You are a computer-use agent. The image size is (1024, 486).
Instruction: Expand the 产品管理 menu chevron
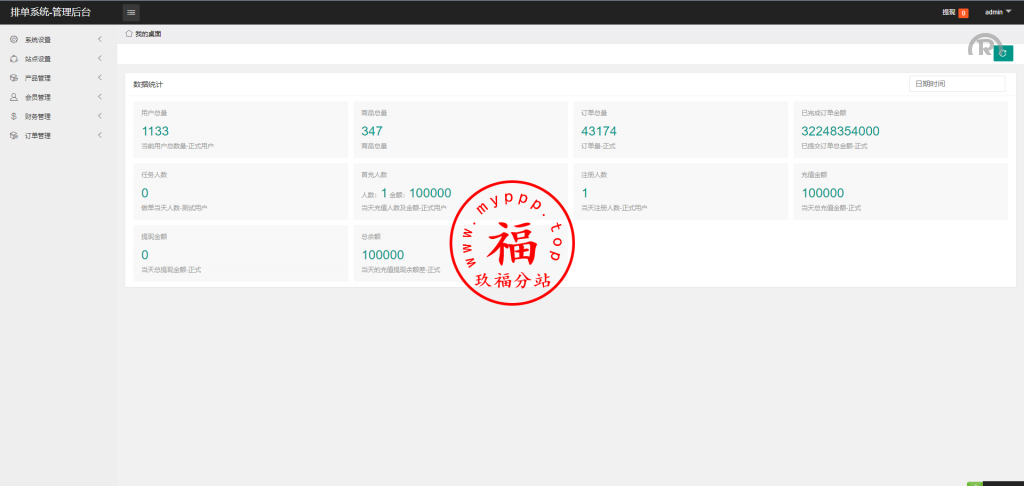click(100, 78)
